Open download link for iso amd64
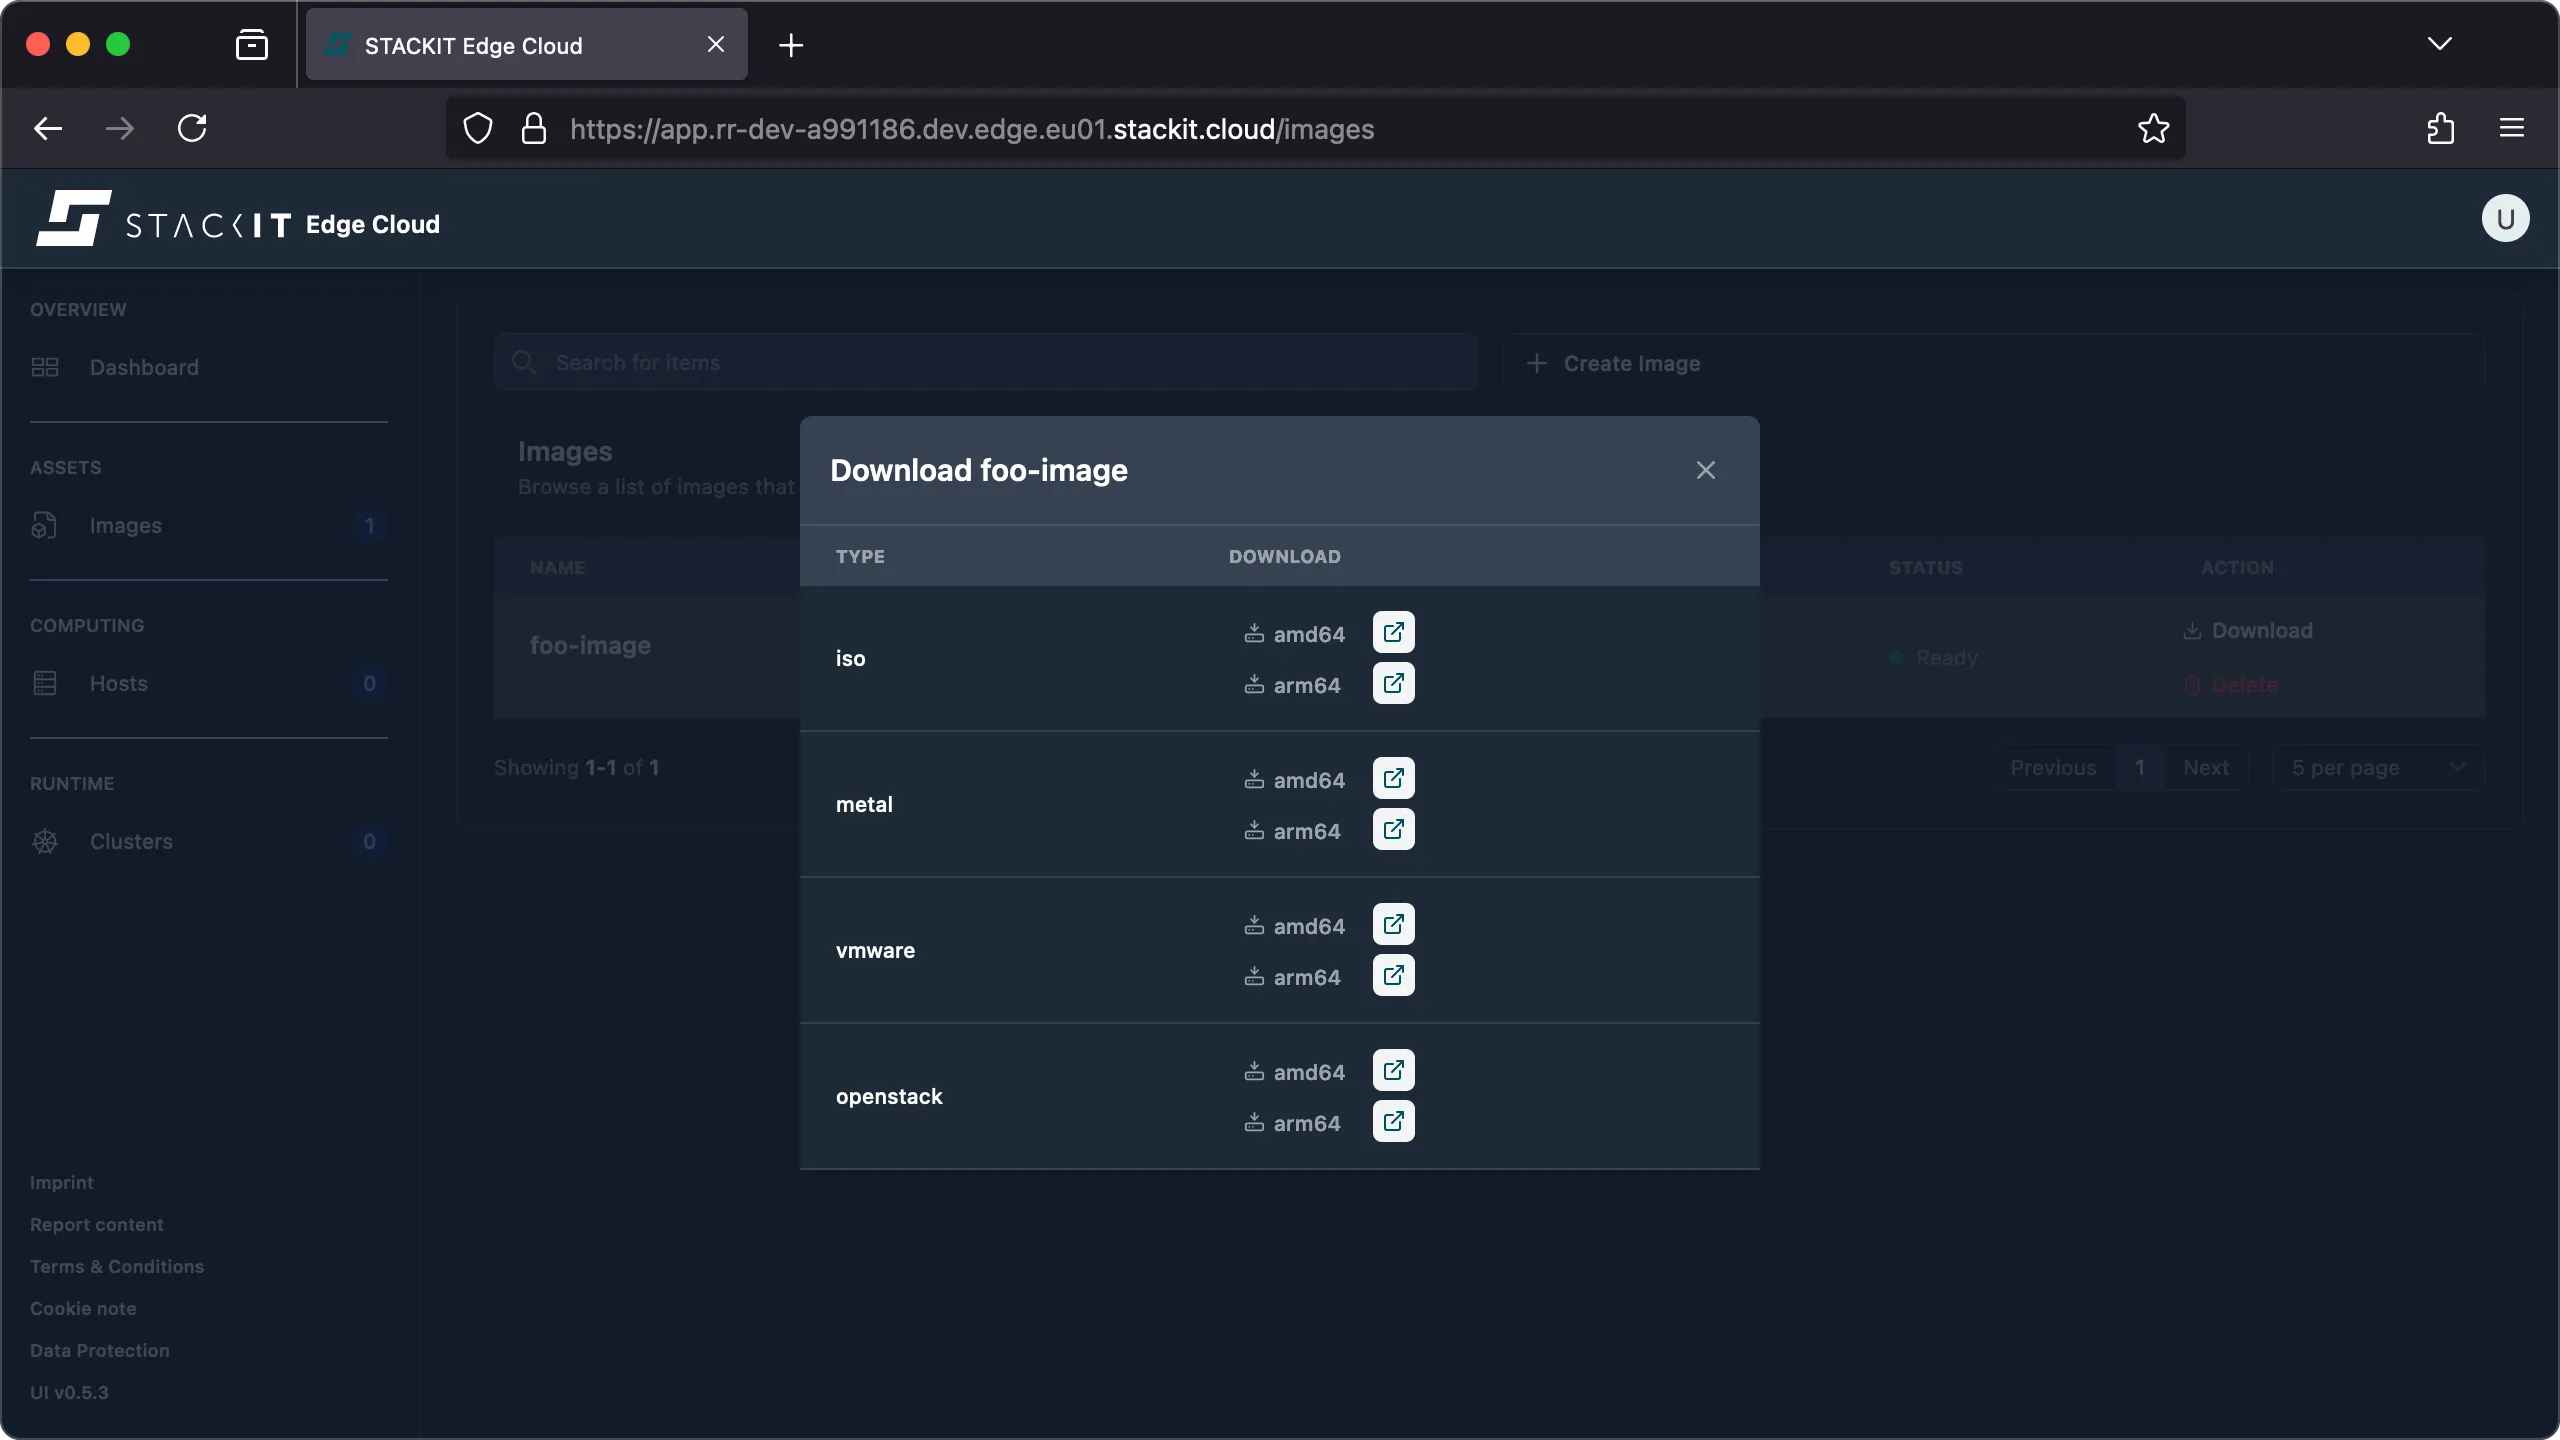Screen dimensions: 2560x1440 [x=1393, y=632]
